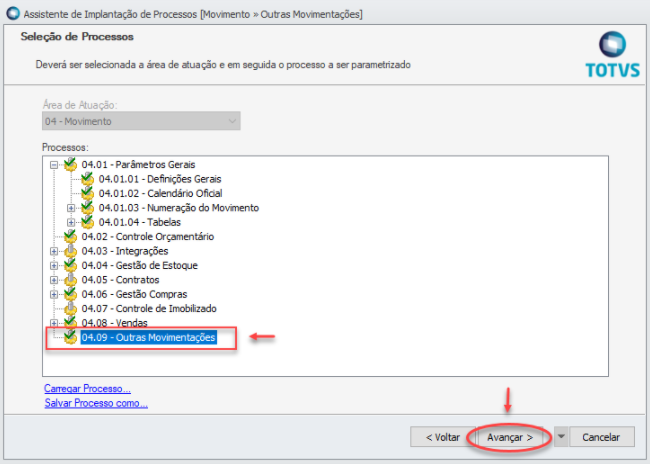Image resolution: width=650 pixels, height=464 pixels.
Task: Select 04.05 - Contratos
Action: pos(120,279)
